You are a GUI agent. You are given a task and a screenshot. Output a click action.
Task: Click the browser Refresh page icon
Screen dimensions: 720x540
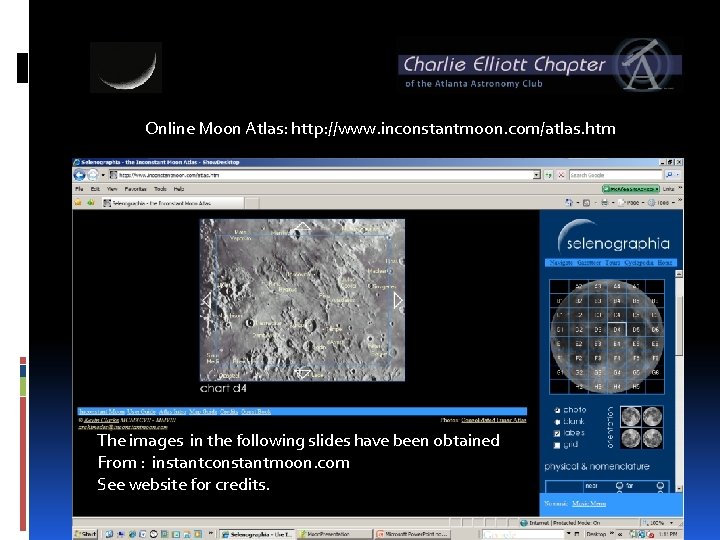pyautogui.click(x=549, y=175)
